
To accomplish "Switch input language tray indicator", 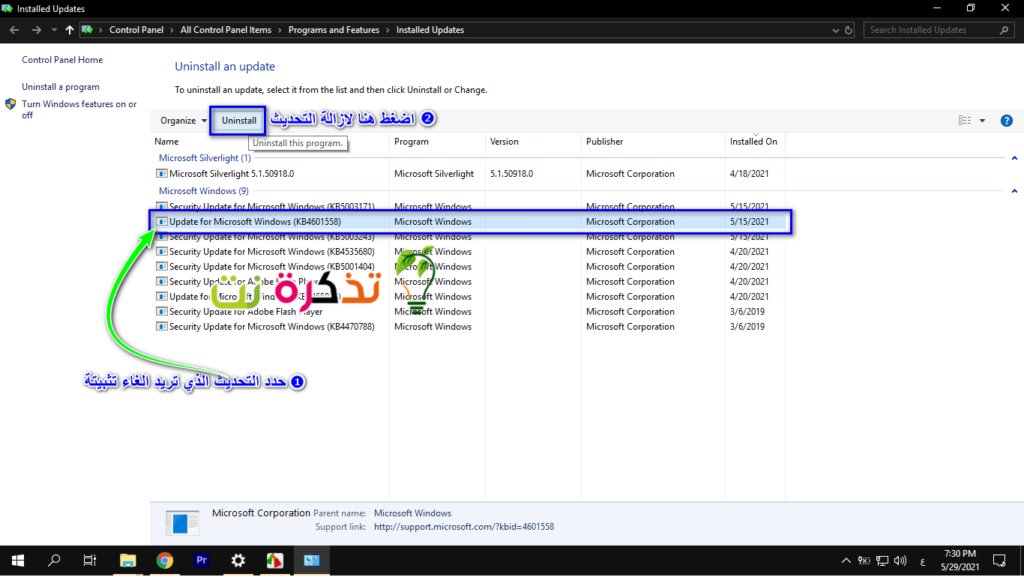I will [922, 561].
